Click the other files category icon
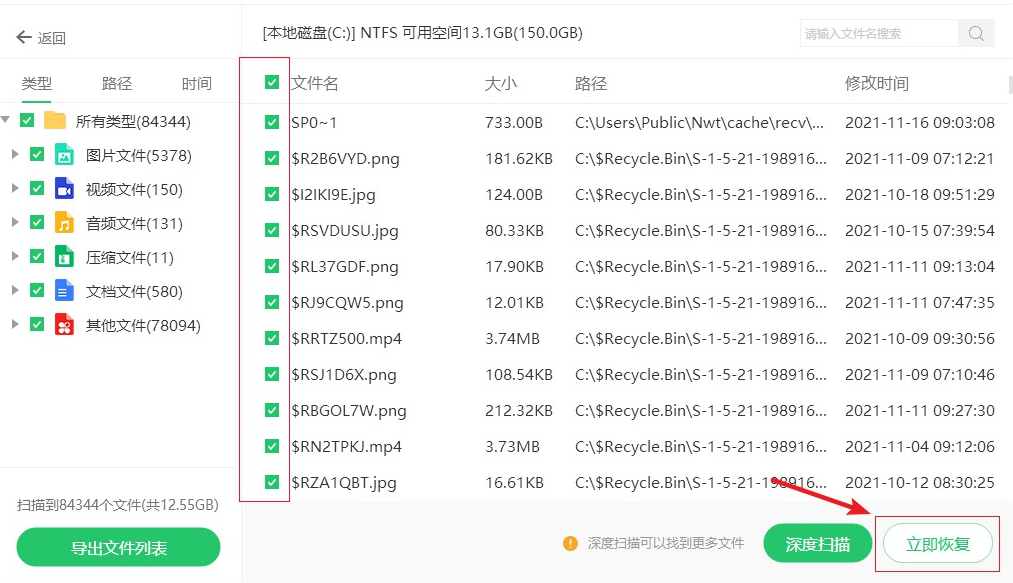 coord(64,325)
